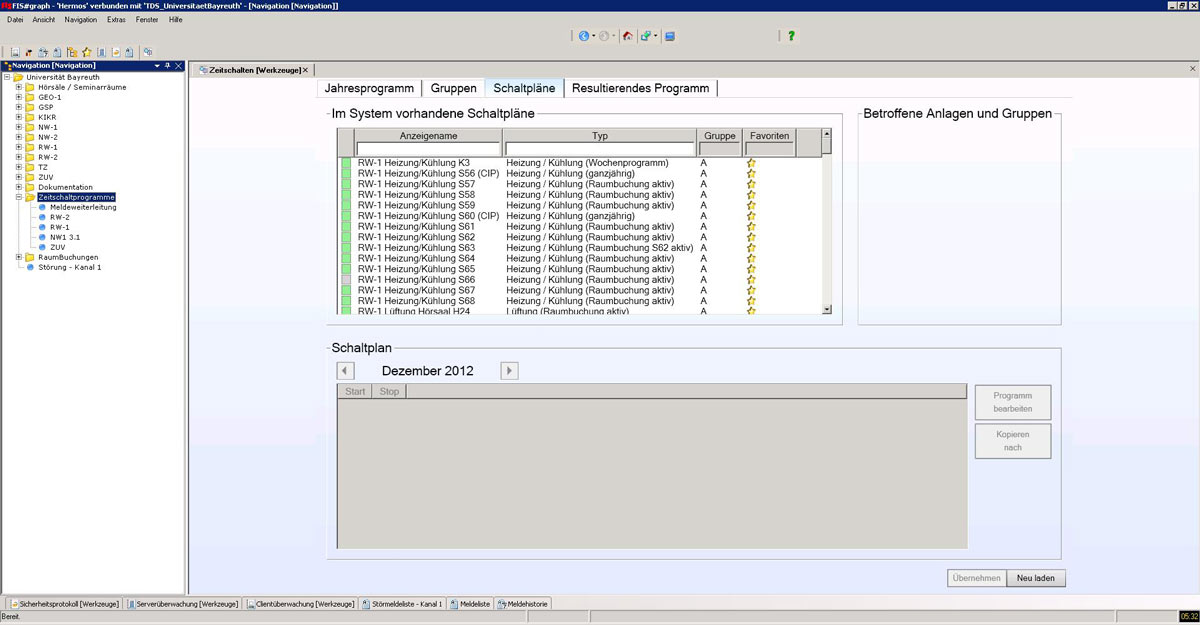Click the Anzeigename filter input field
Viewport: 1200px width, 625px height.
pos(428,149)
